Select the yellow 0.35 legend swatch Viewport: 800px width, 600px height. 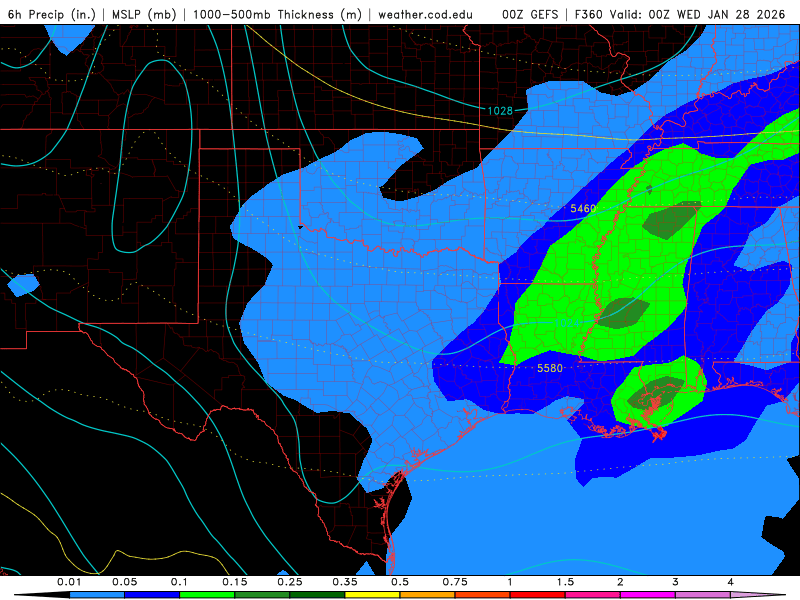373,595
